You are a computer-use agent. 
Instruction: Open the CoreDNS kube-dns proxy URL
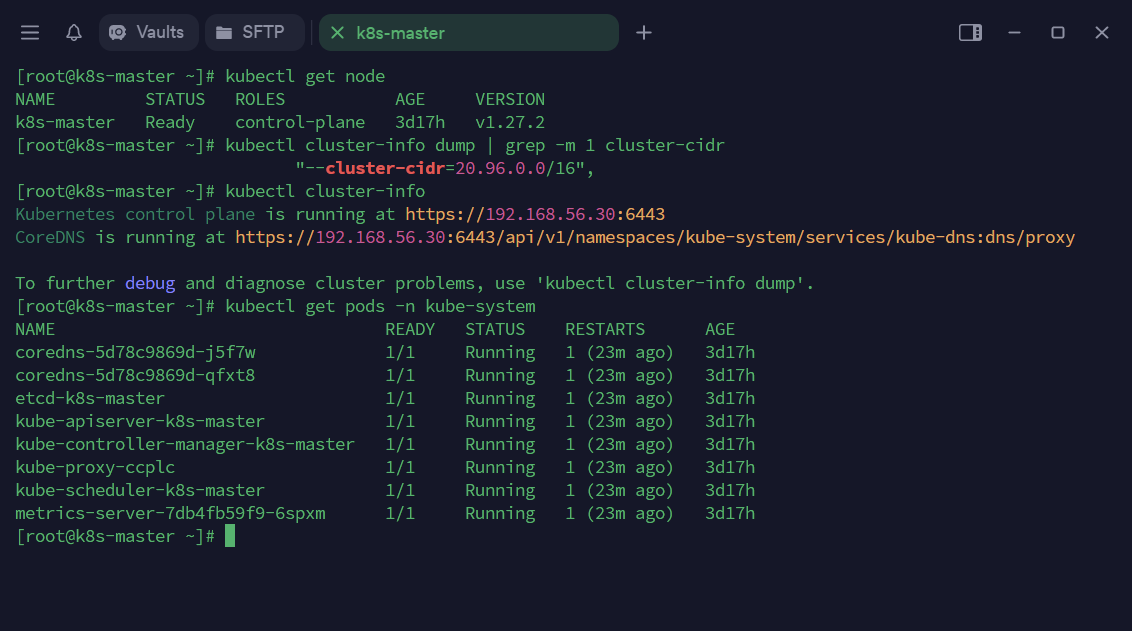655,237
